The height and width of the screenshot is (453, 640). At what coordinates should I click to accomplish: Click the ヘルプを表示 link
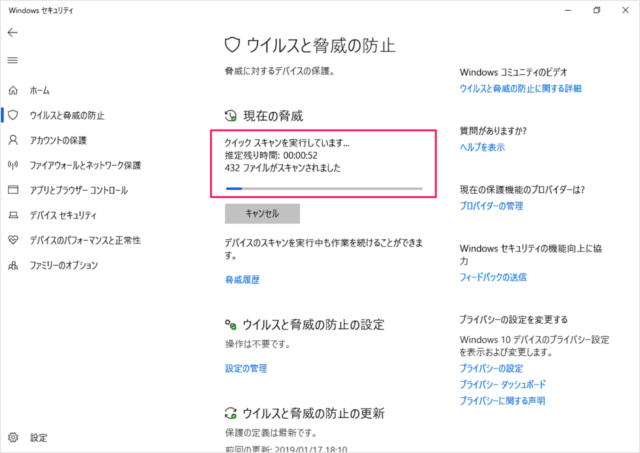tap(482, 147)
